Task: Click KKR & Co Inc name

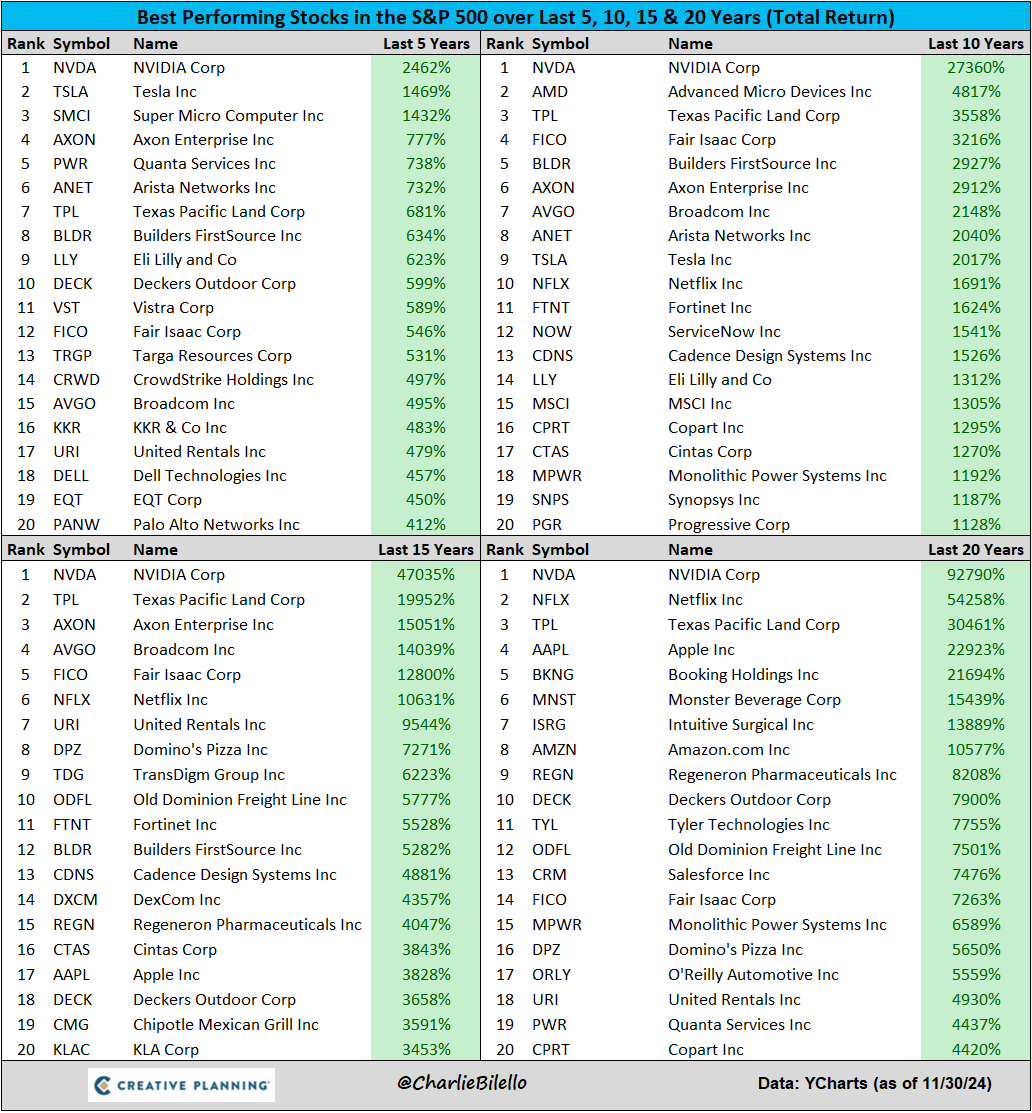Action: pyautogui.click(x=180, y=428)
